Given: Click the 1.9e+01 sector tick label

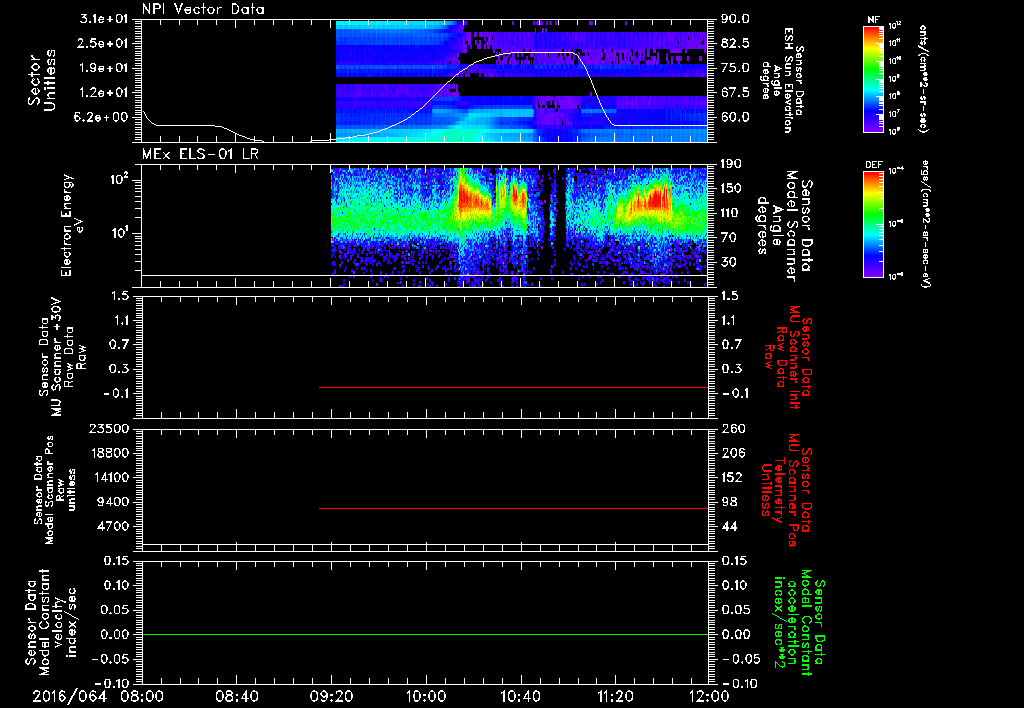Looking at the screenshot, I should pyautogui.click(x=104, y=68).
